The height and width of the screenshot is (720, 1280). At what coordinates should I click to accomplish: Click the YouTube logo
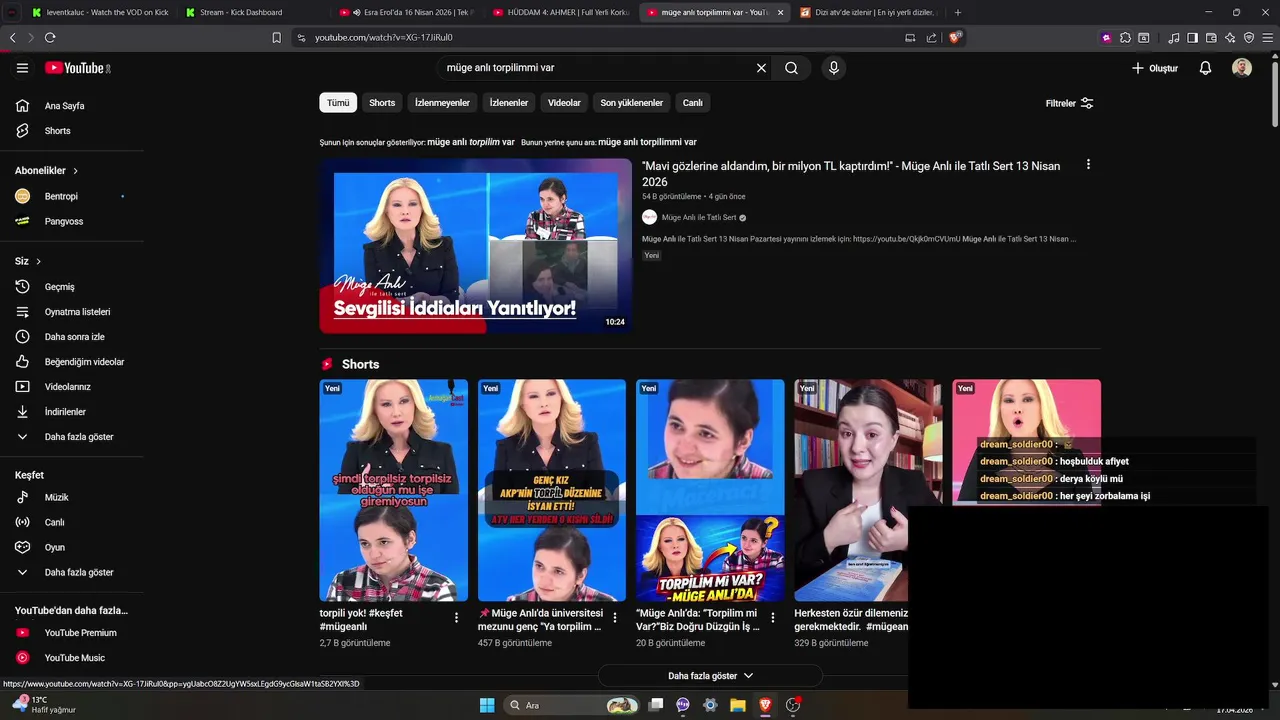(77, 68)
